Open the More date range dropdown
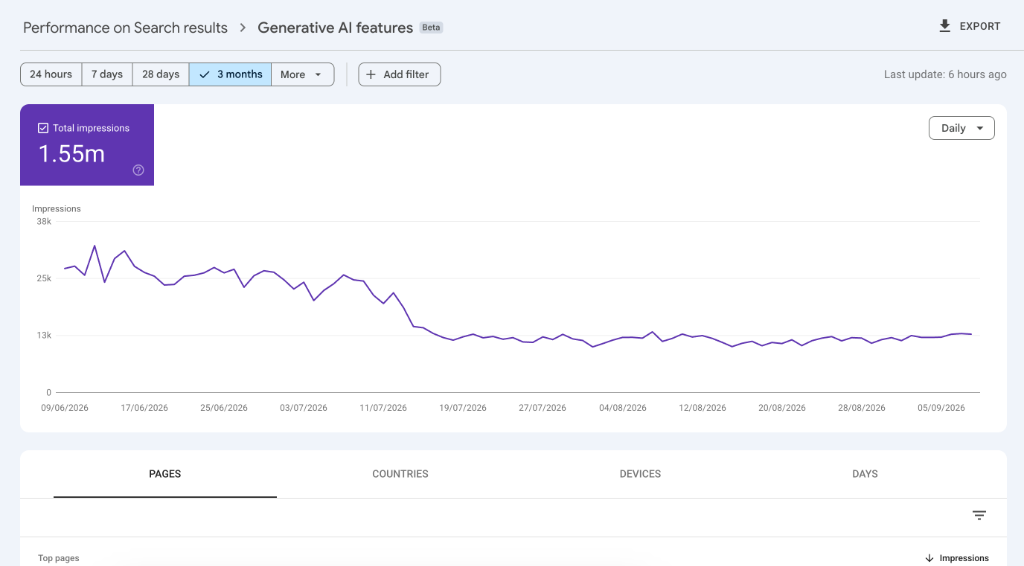The height and width of the screenshot is (566, 1024). coord(302,74)
